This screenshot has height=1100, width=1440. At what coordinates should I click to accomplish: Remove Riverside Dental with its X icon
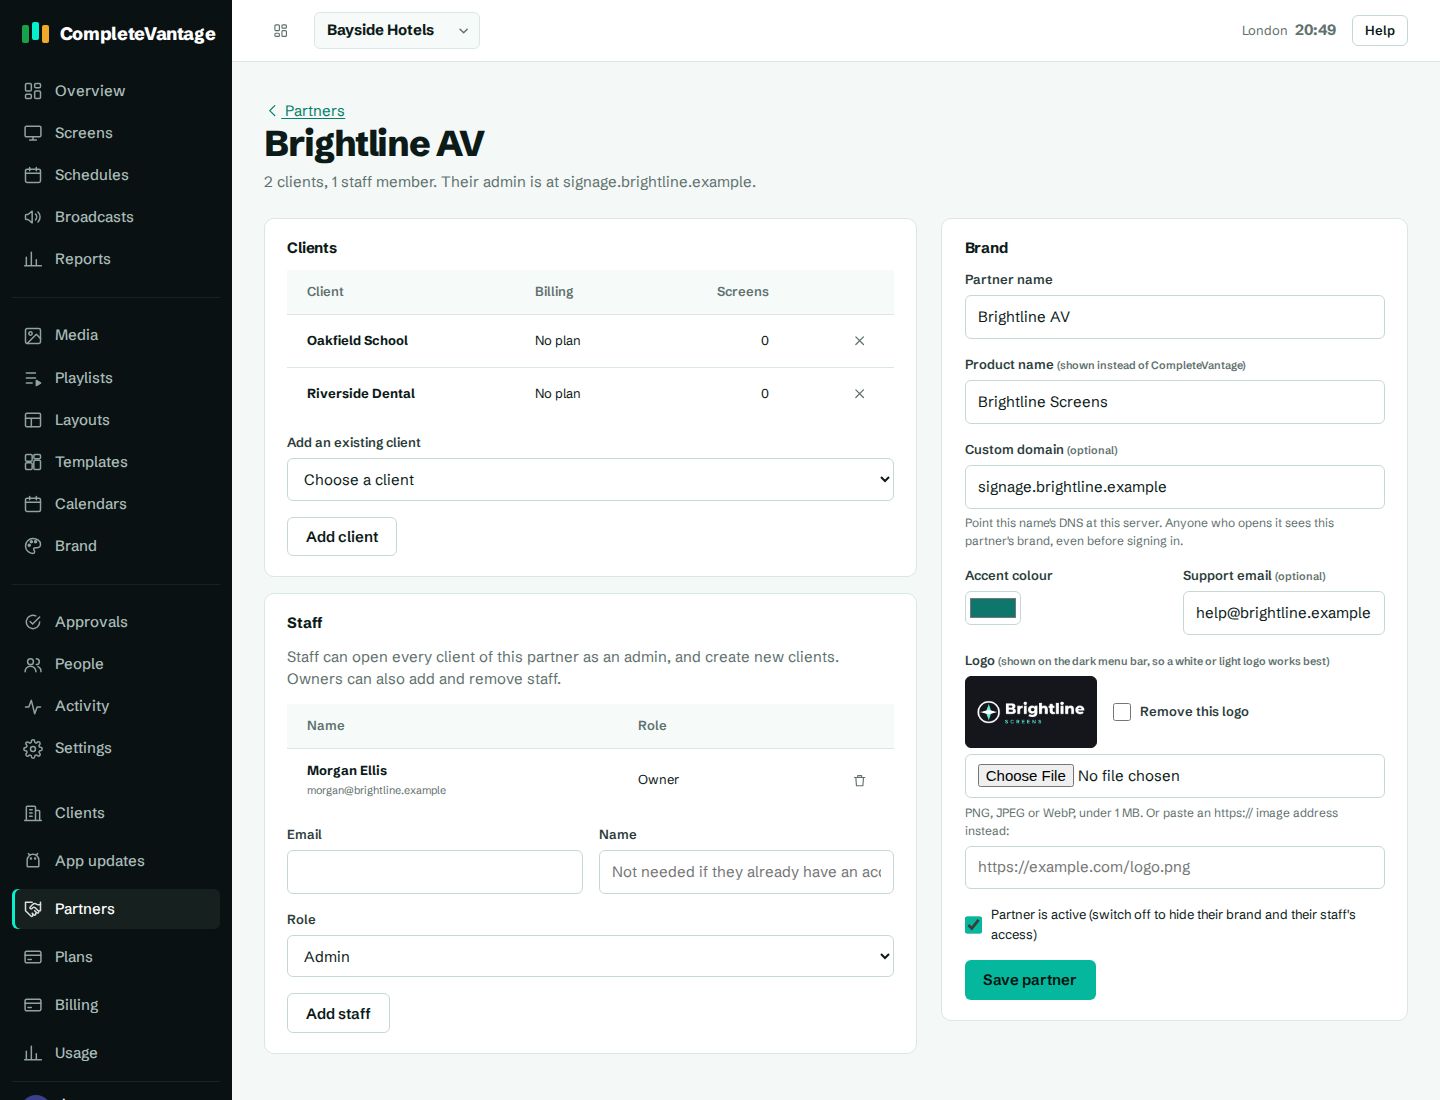(x=859, y=394)
